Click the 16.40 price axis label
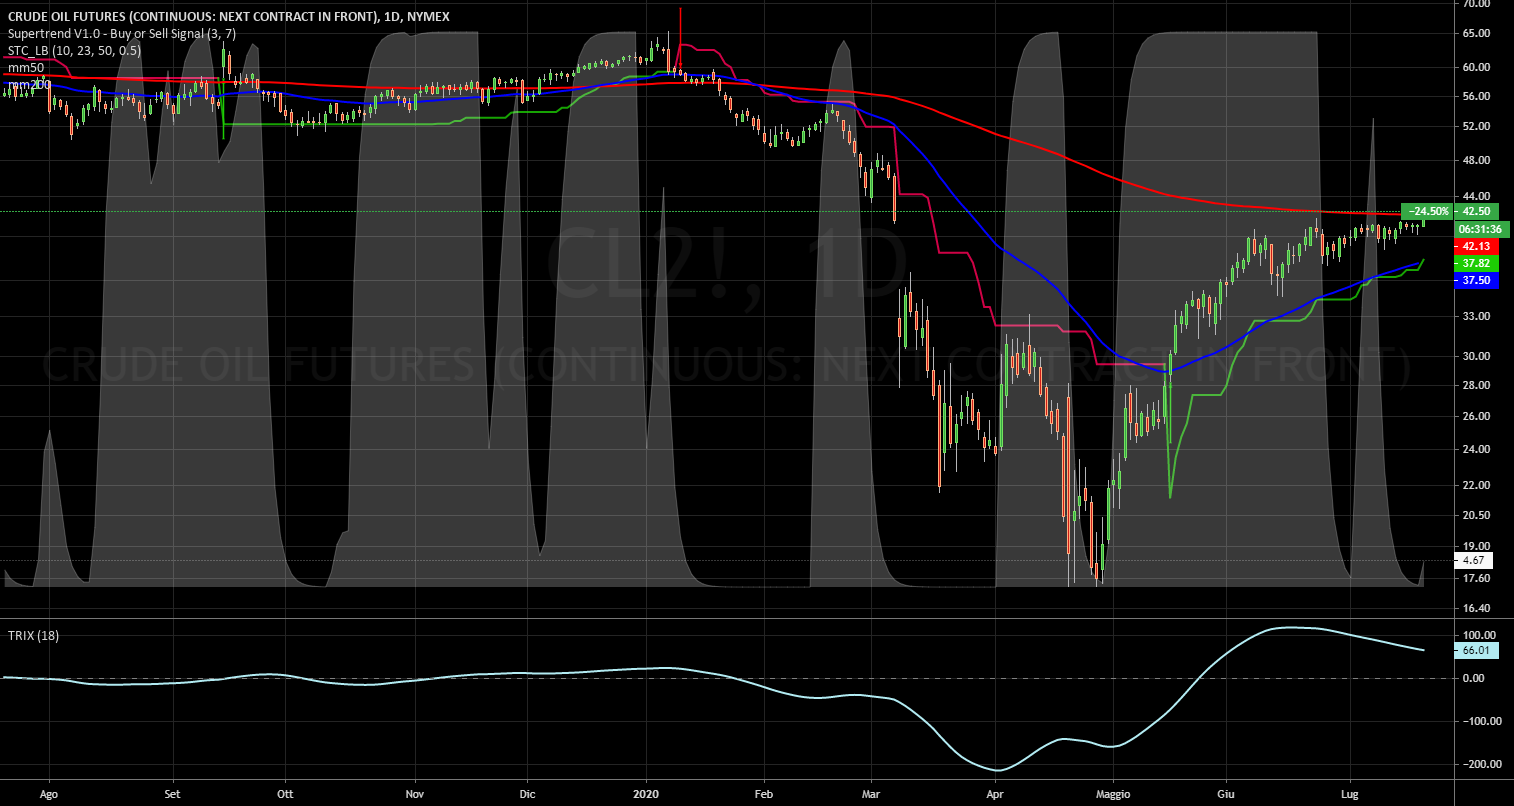 point(1476,608)
